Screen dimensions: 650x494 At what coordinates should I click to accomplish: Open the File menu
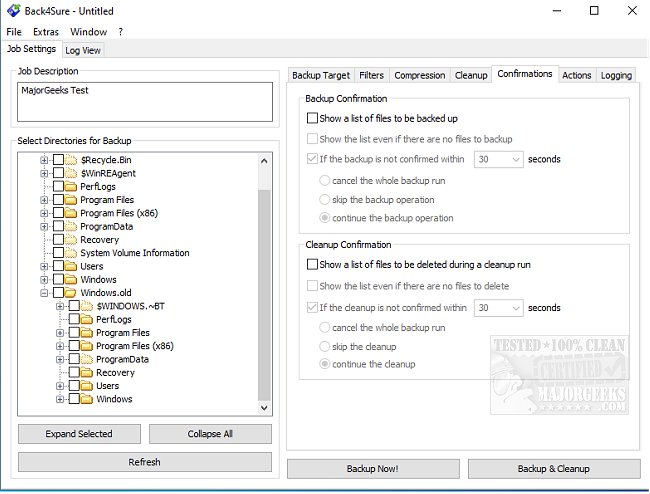pos(14,32)
